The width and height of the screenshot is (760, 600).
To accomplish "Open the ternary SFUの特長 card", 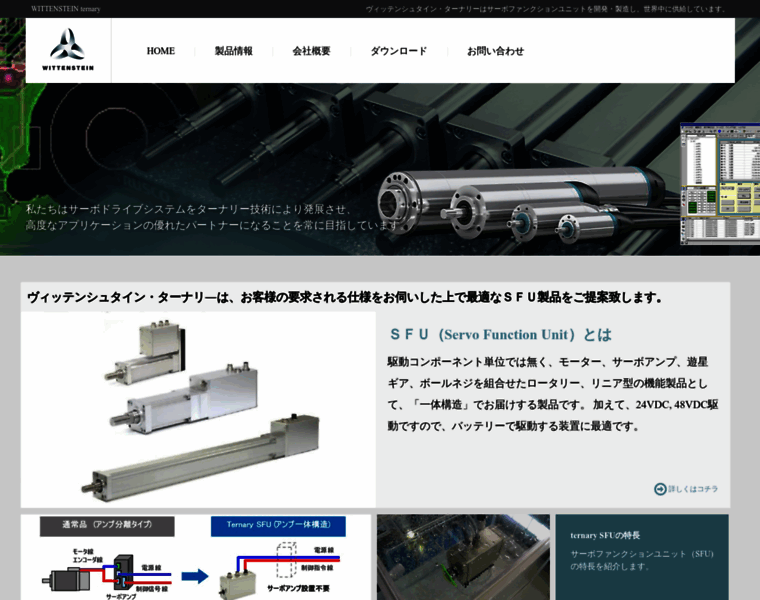I will tap(642, 557).
